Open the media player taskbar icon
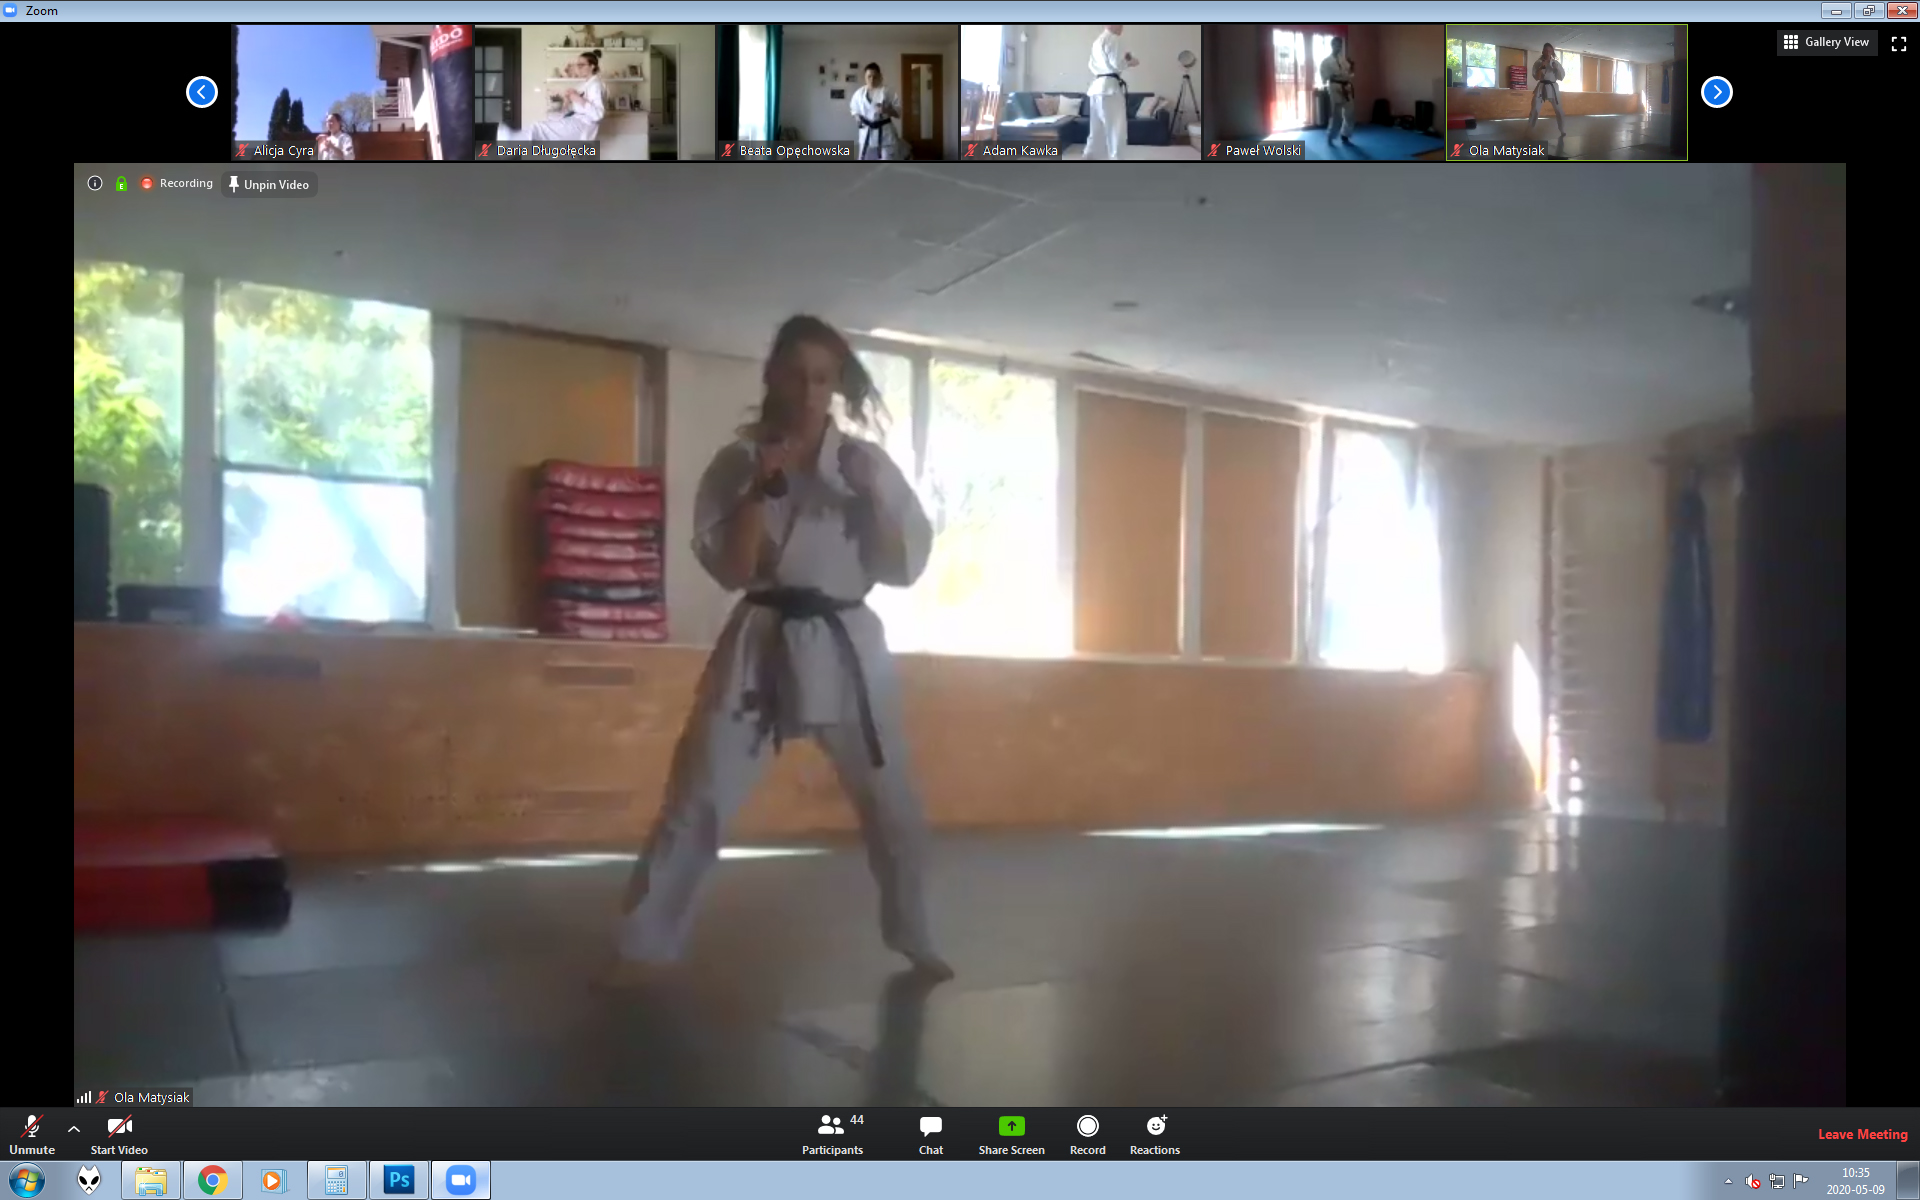The image size is (1920, 1200). tap(273, 1181)
